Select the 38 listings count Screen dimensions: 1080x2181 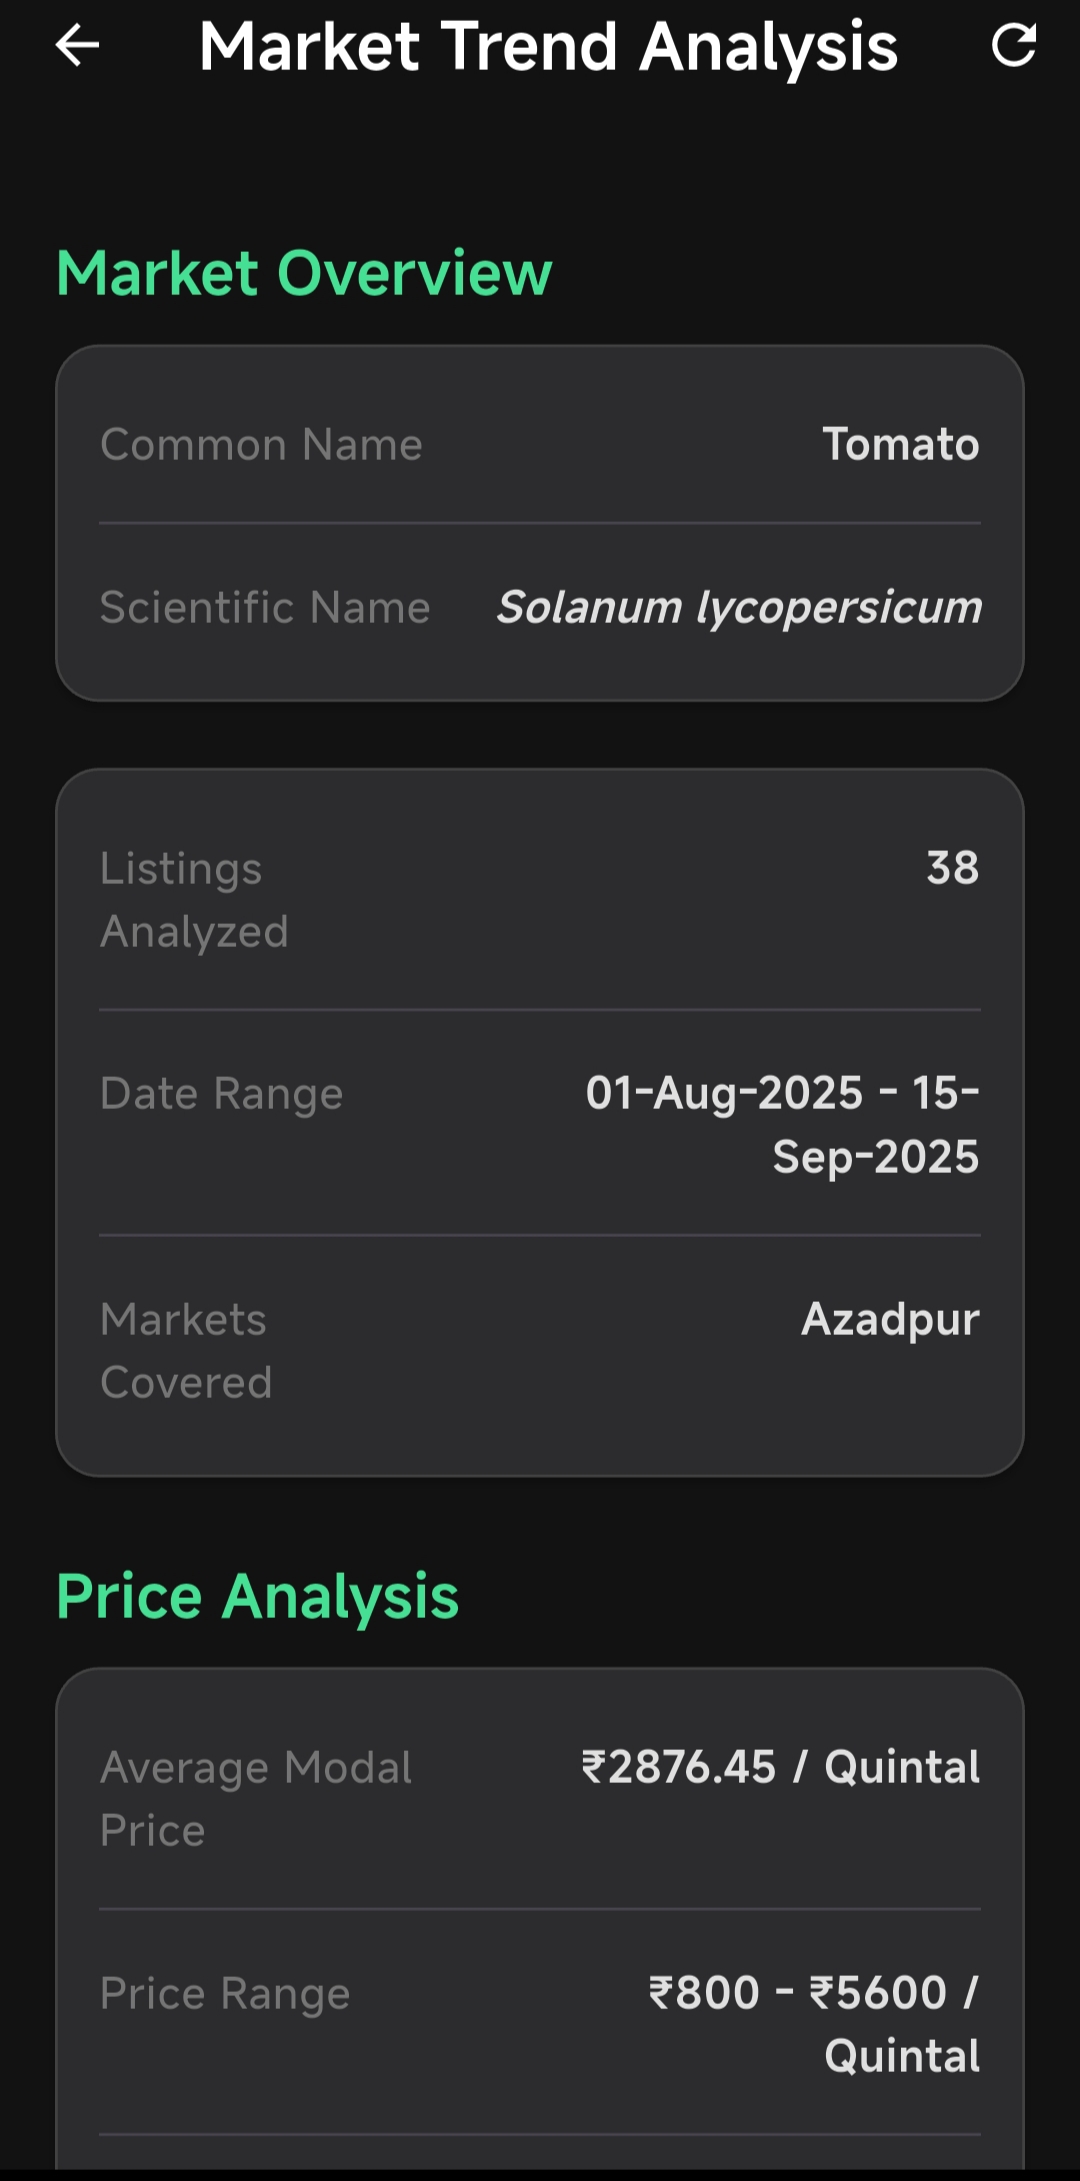coord(952,868)
